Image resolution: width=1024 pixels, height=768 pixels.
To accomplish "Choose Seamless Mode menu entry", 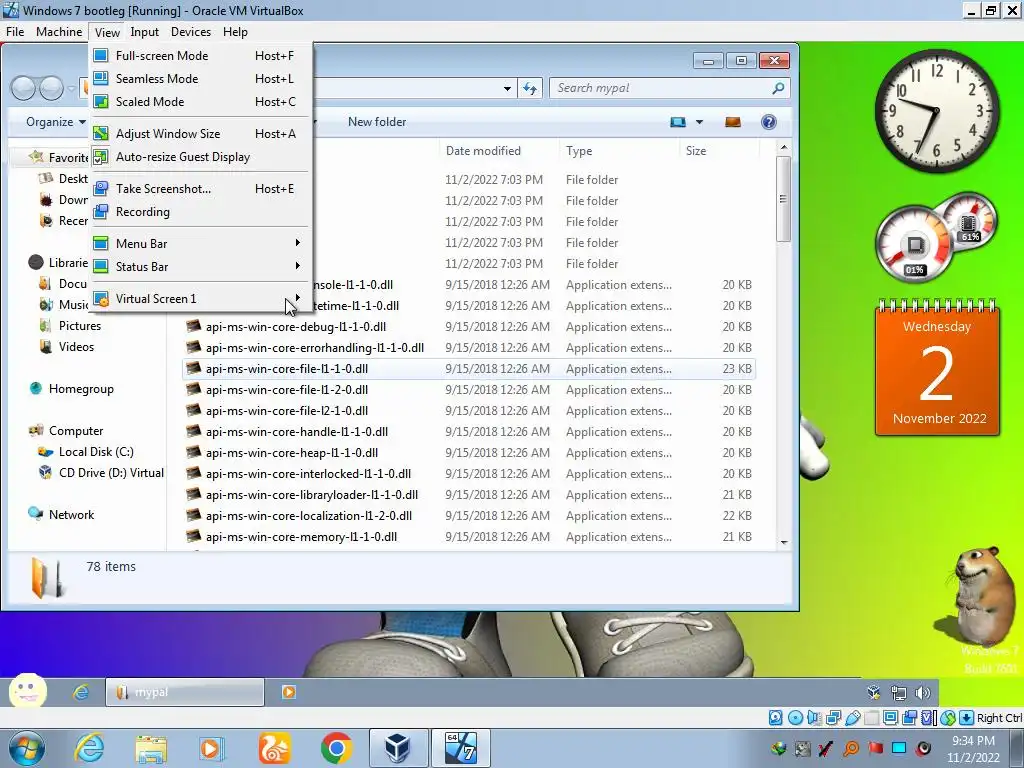I will pyautogui.click(x=201, y=78).
